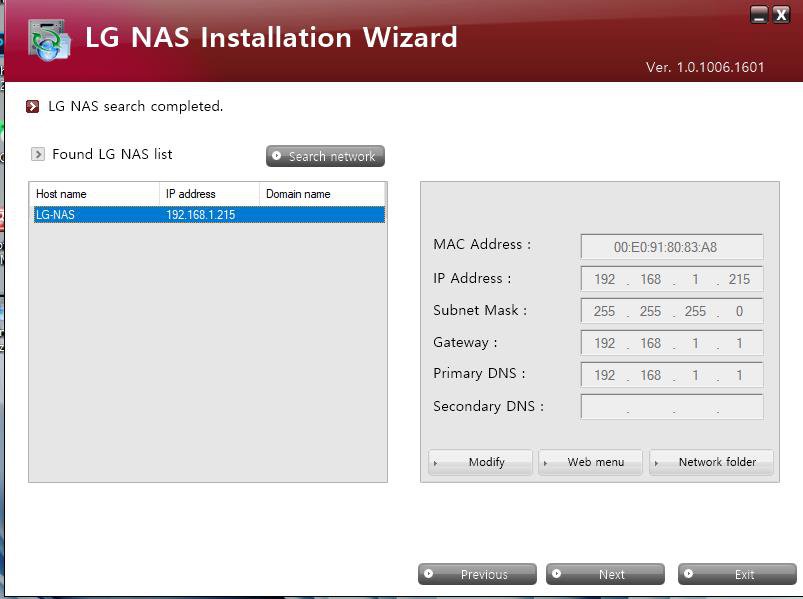Click the version text Ver. 1.0.1006.1601
The width and height of the screenshot is (803, 599).
click(x=705, y=67)
